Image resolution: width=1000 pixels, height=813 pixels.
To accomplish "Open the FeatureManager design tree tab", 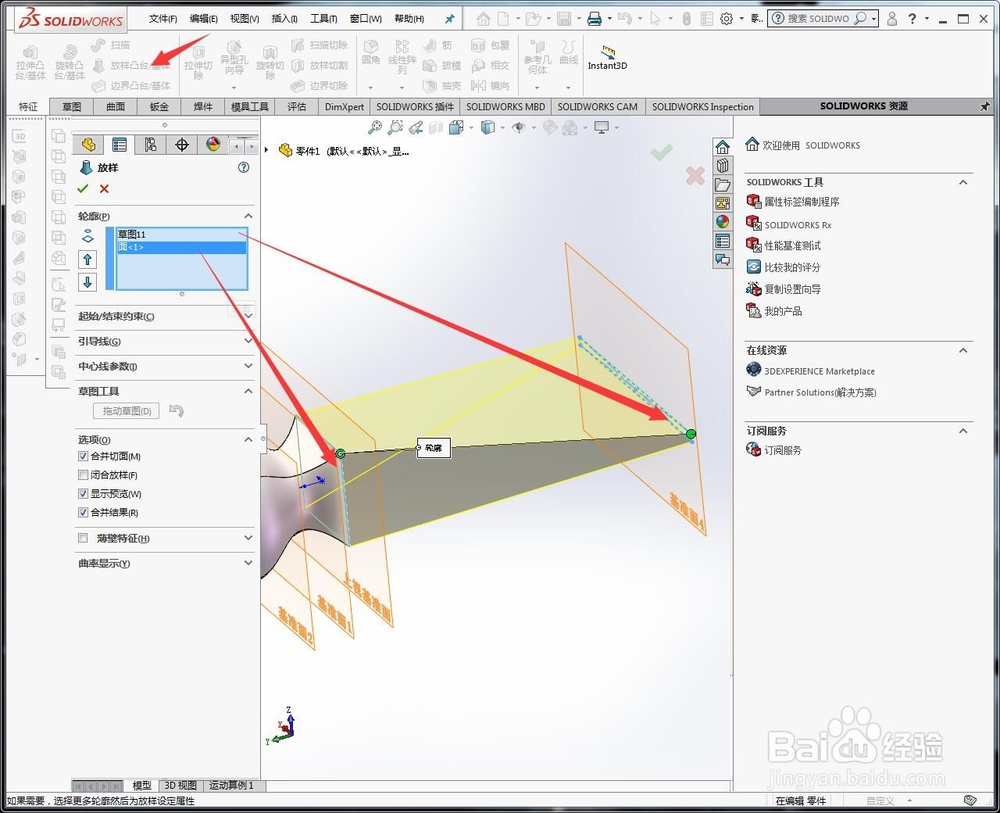I will point(88,145).
